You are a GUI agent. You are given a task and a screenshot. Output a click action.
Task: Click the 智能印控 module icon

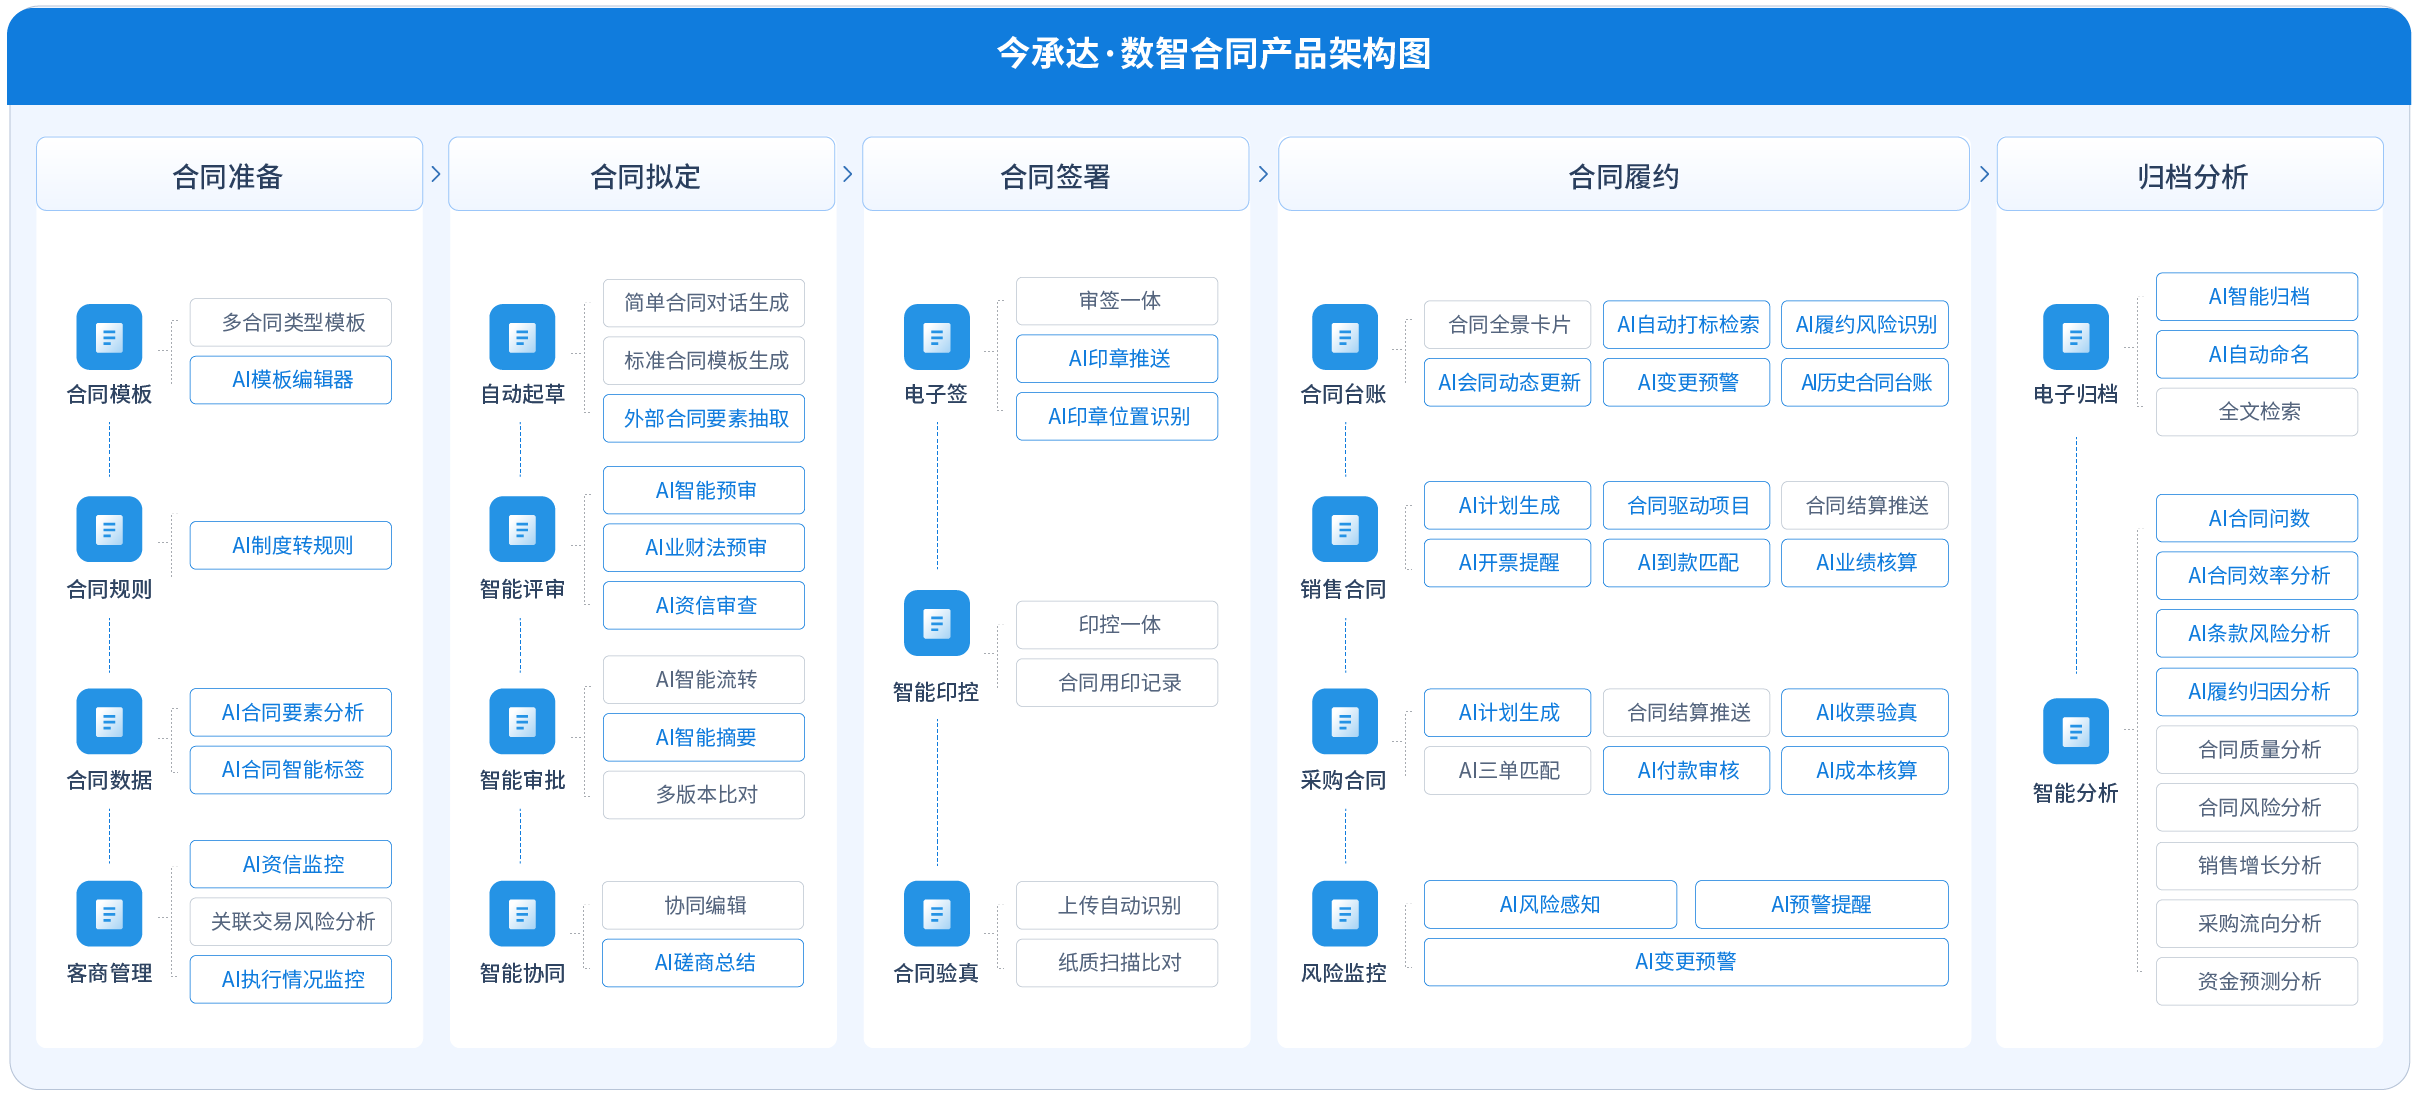937,623
